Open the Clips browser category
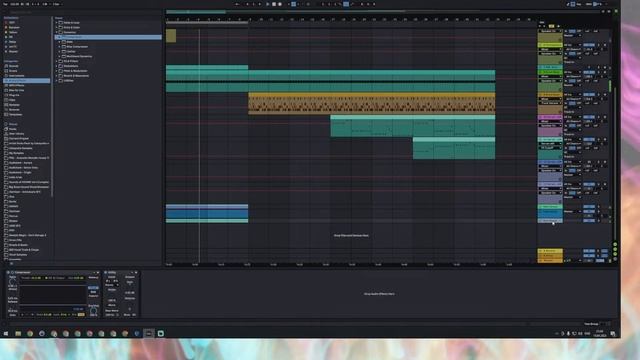 pos(12,100)
